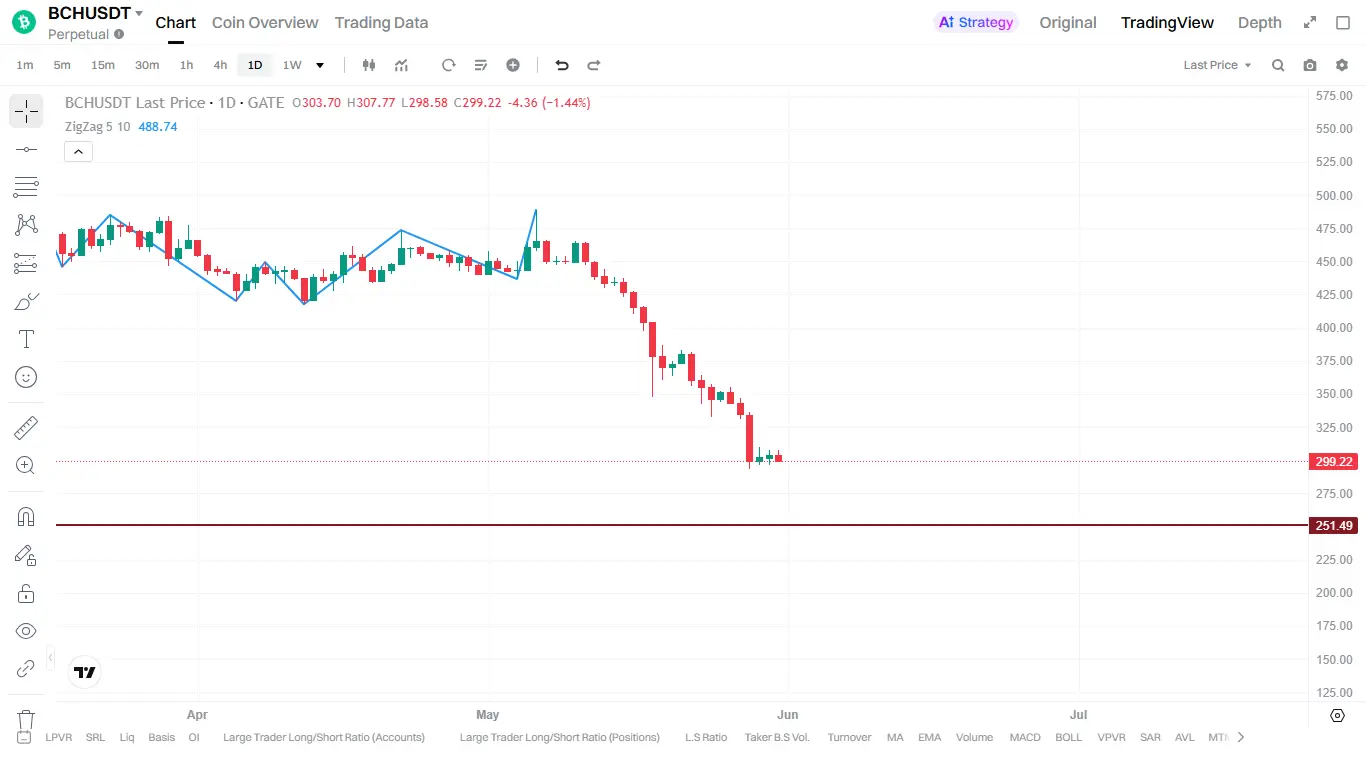
Task: Enable the Taker B.S Vol. indicator
Action: pos(777,737)
